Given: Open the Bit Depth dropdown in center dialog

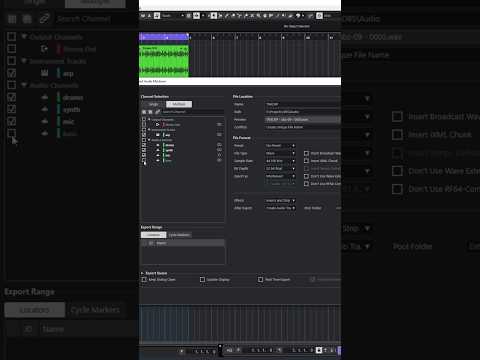Looking at the screenshot, I should tap(280, 169).
